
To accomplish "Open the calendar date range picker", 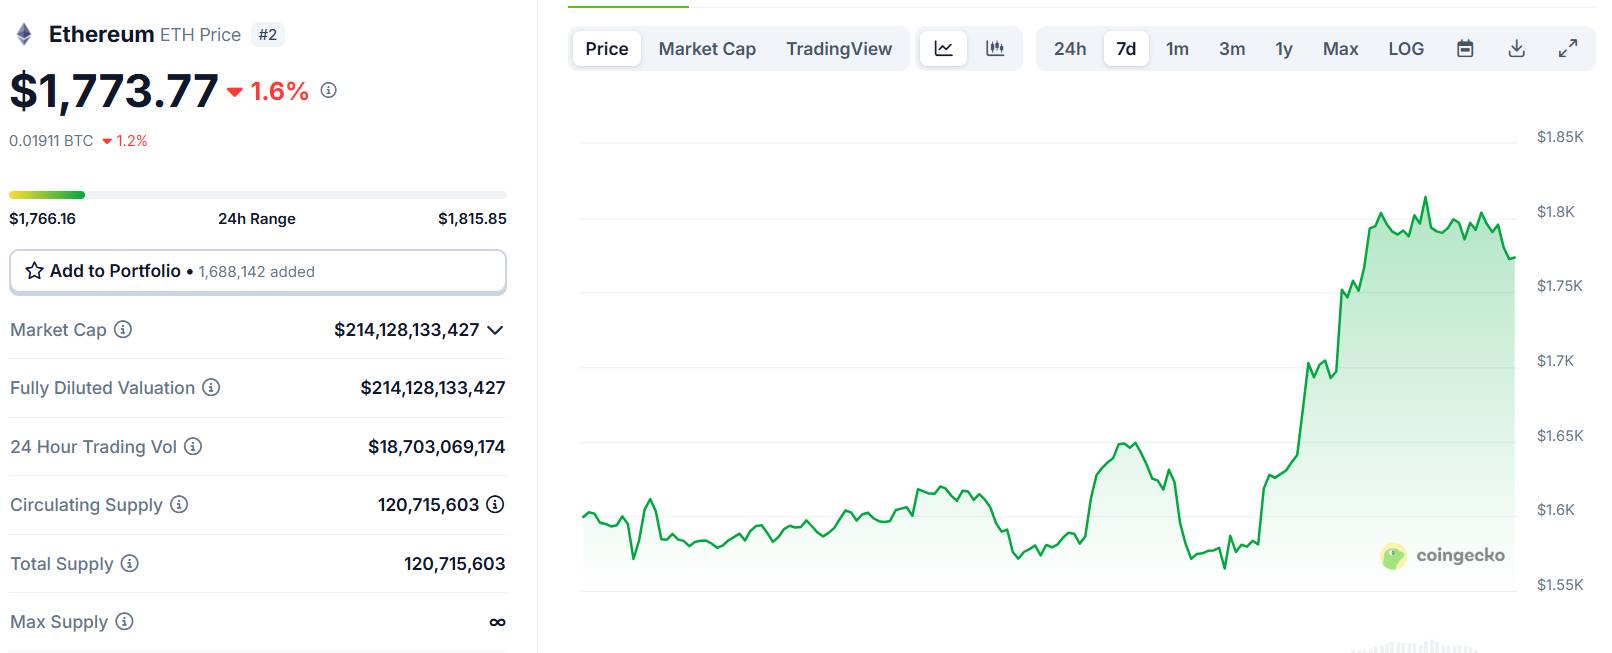I will (x=1465, y=48).
